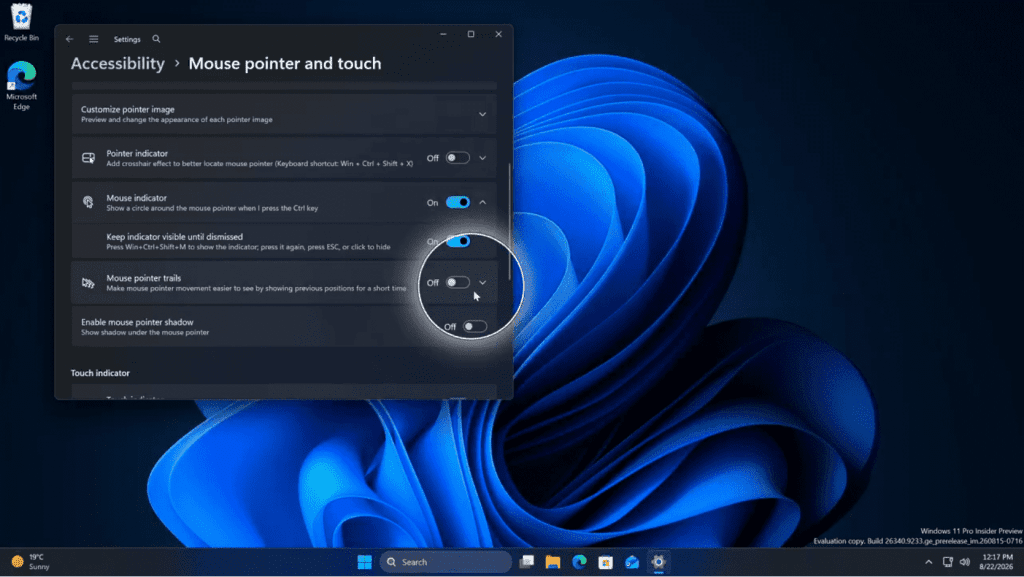
Task: Click the Settings search magnifier icon
Action: 156,39
